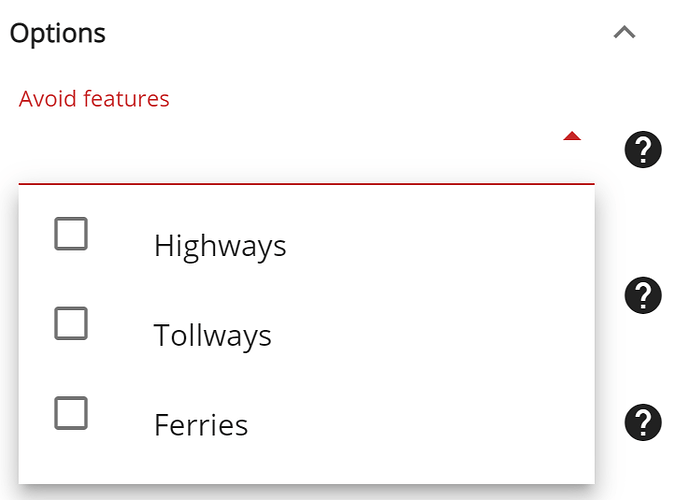The height and width of the screenshot is (500, 675).
Task: Select the Highways option label
Action: (220, 246)
